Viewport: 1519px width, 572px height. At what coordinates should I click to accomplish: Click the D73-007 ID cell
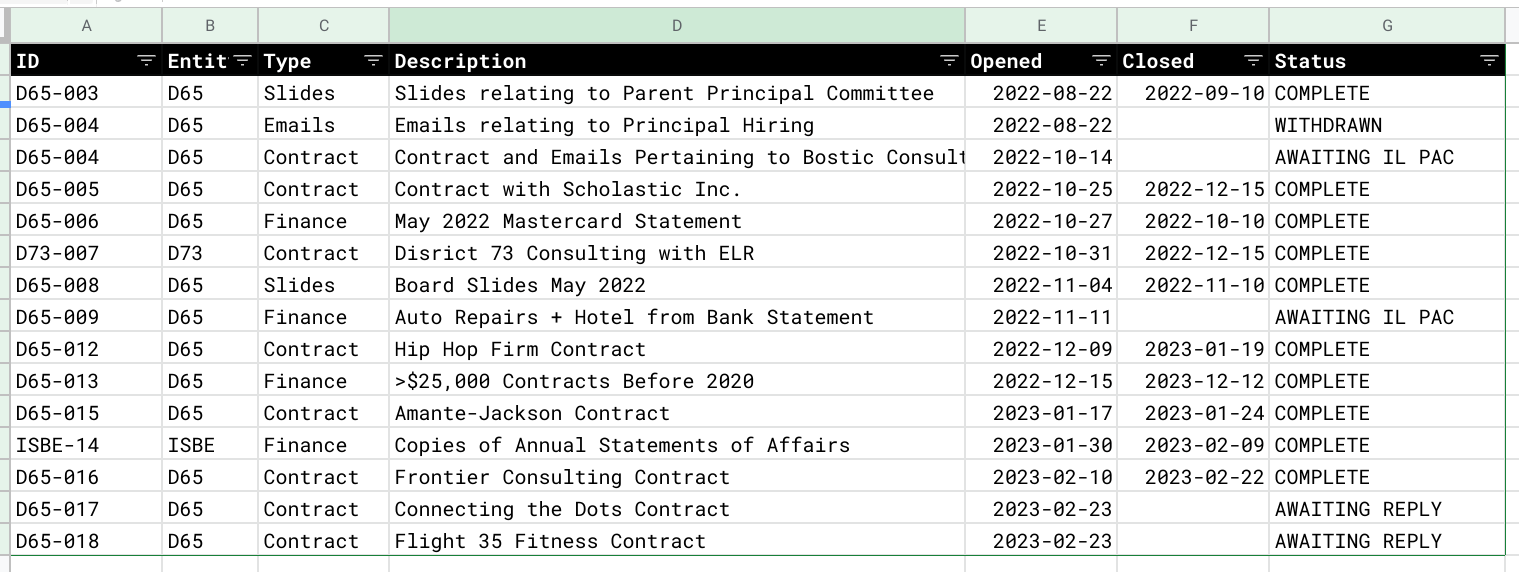[86, 253]
